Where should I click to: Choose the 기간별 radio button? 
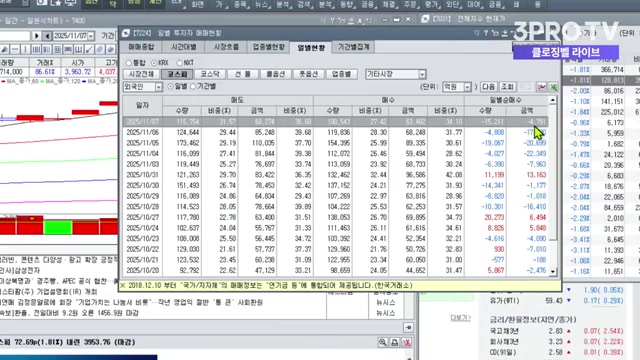[x=193, y=87]
